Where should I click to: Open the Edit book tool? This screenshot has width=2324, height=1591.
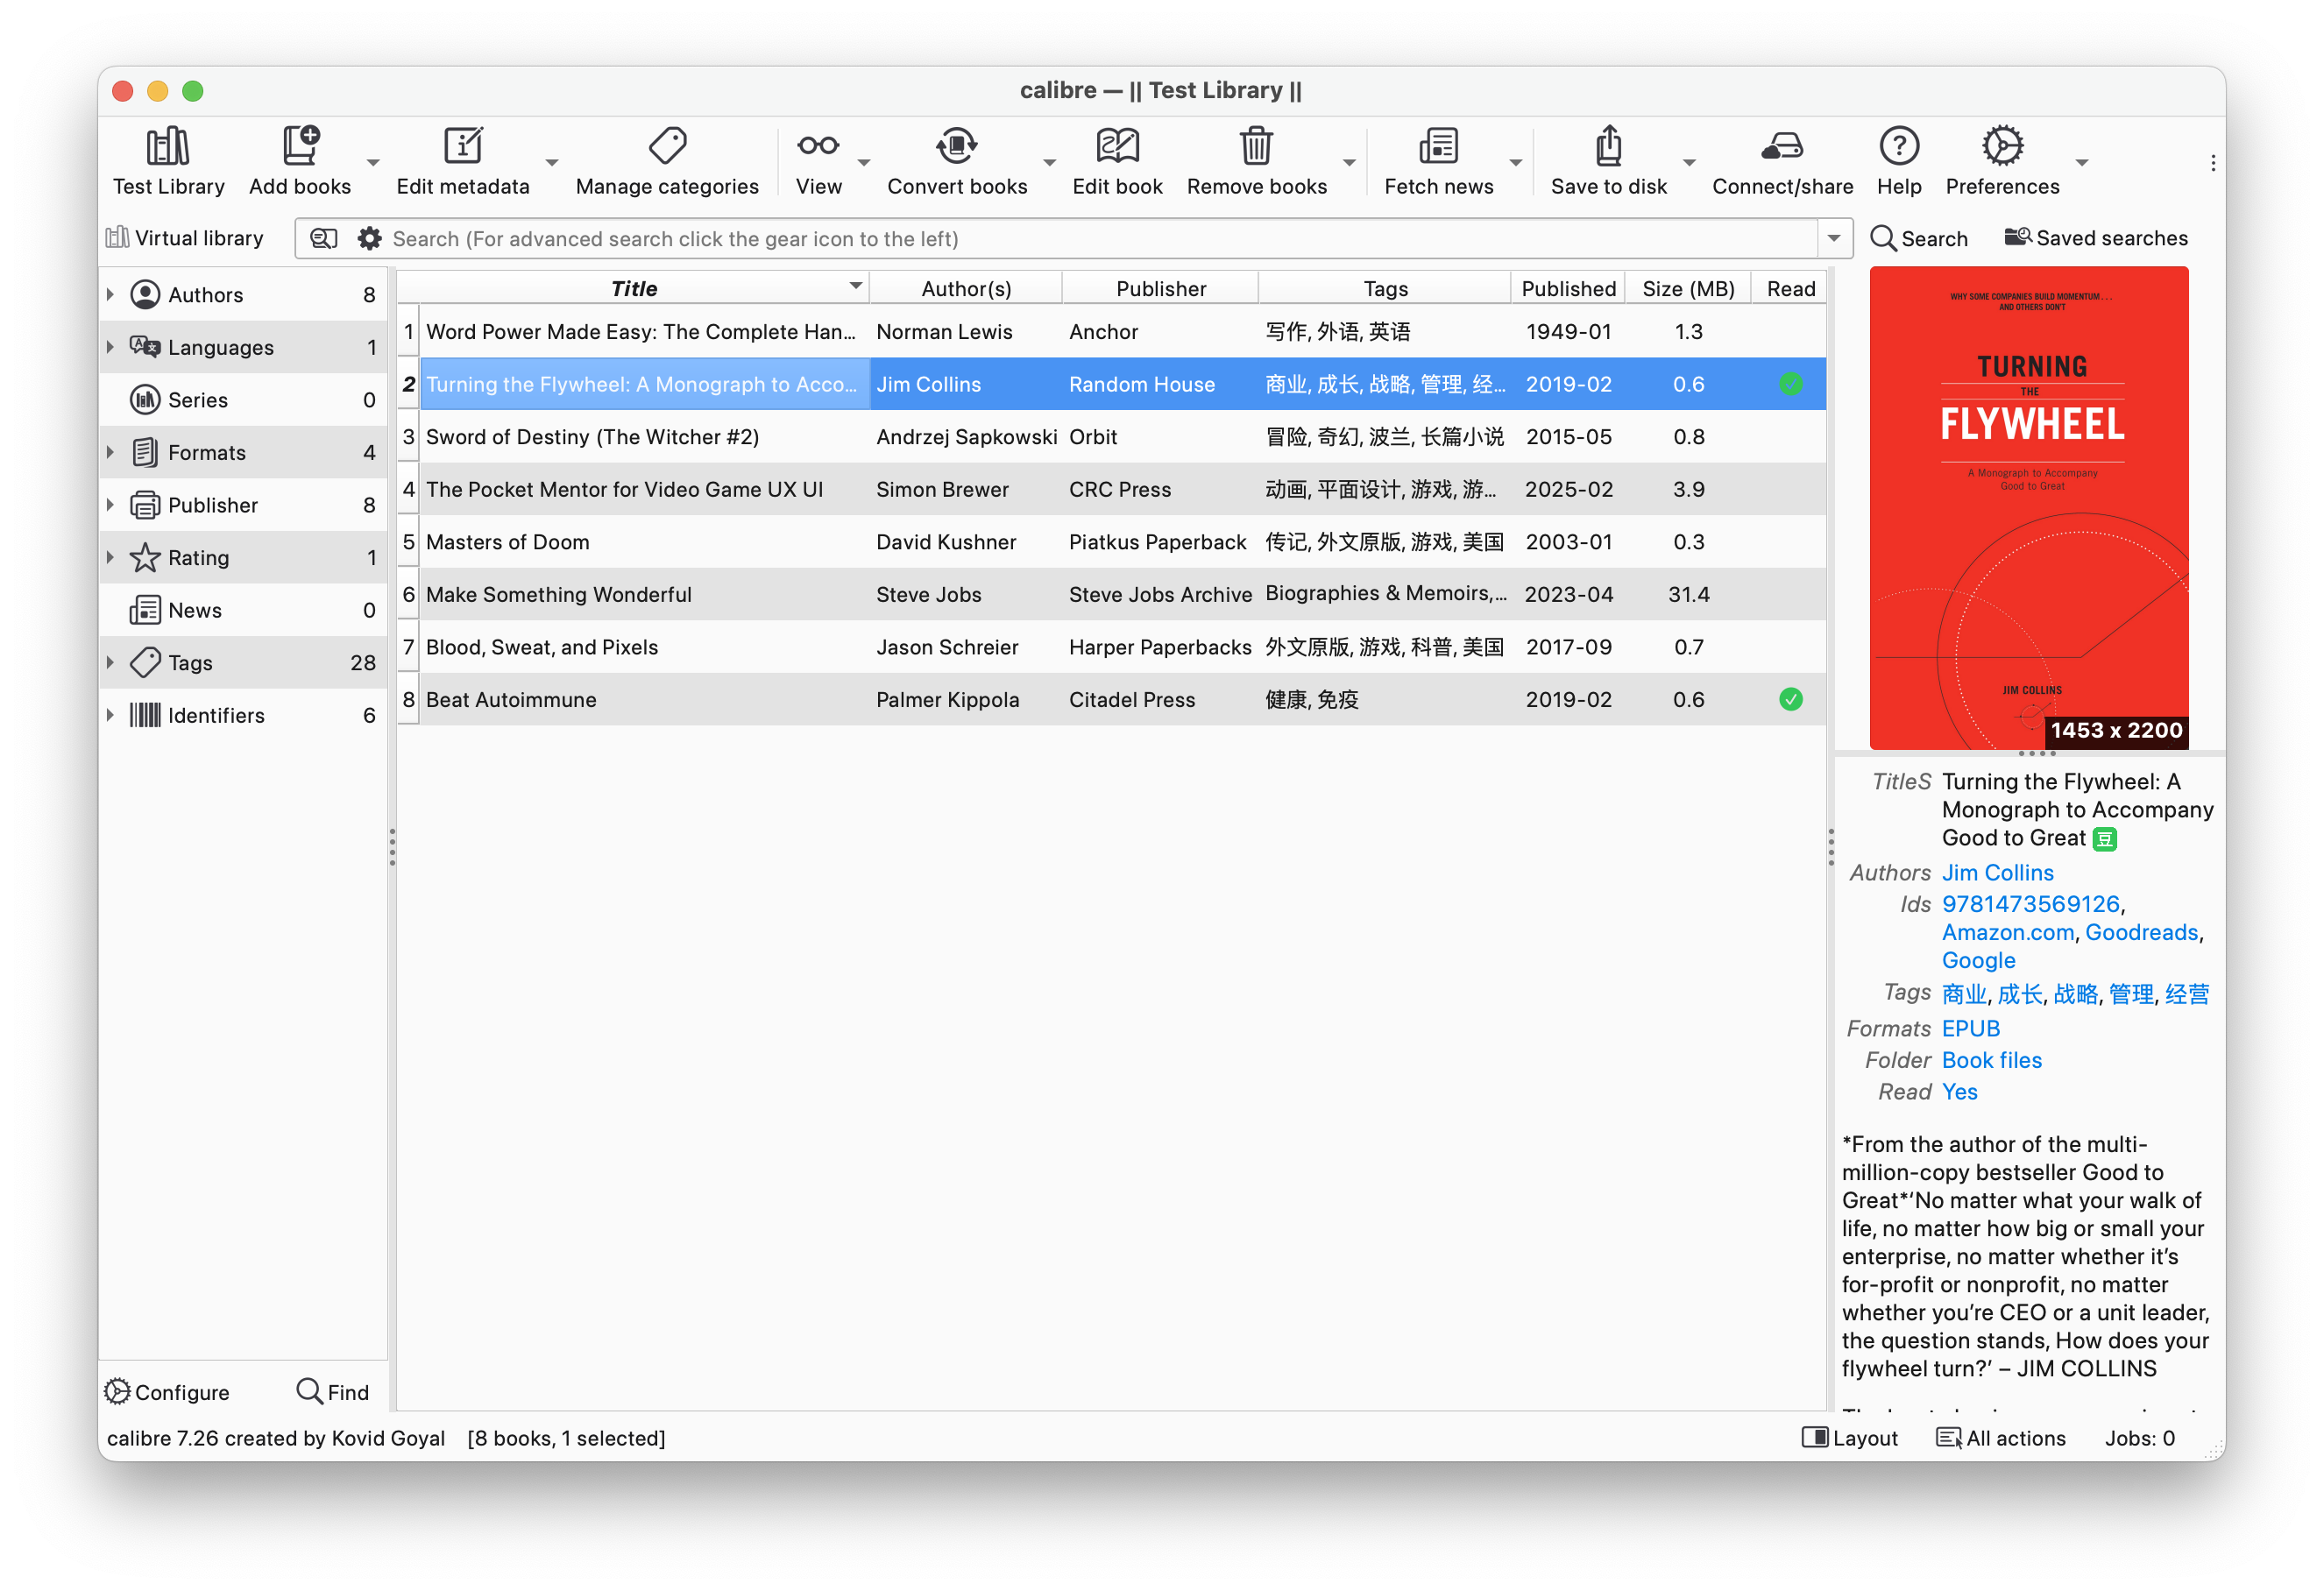point(1117,147)
